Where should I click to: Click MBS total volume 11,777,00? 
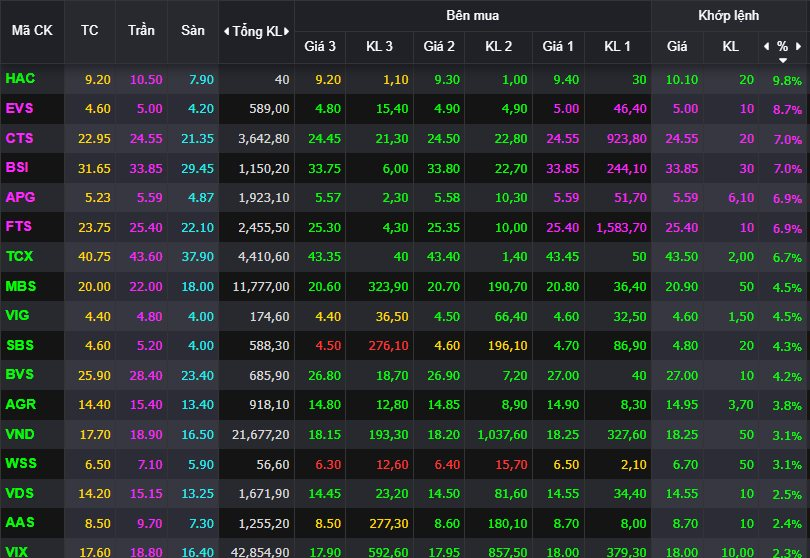tap(261, 287)
